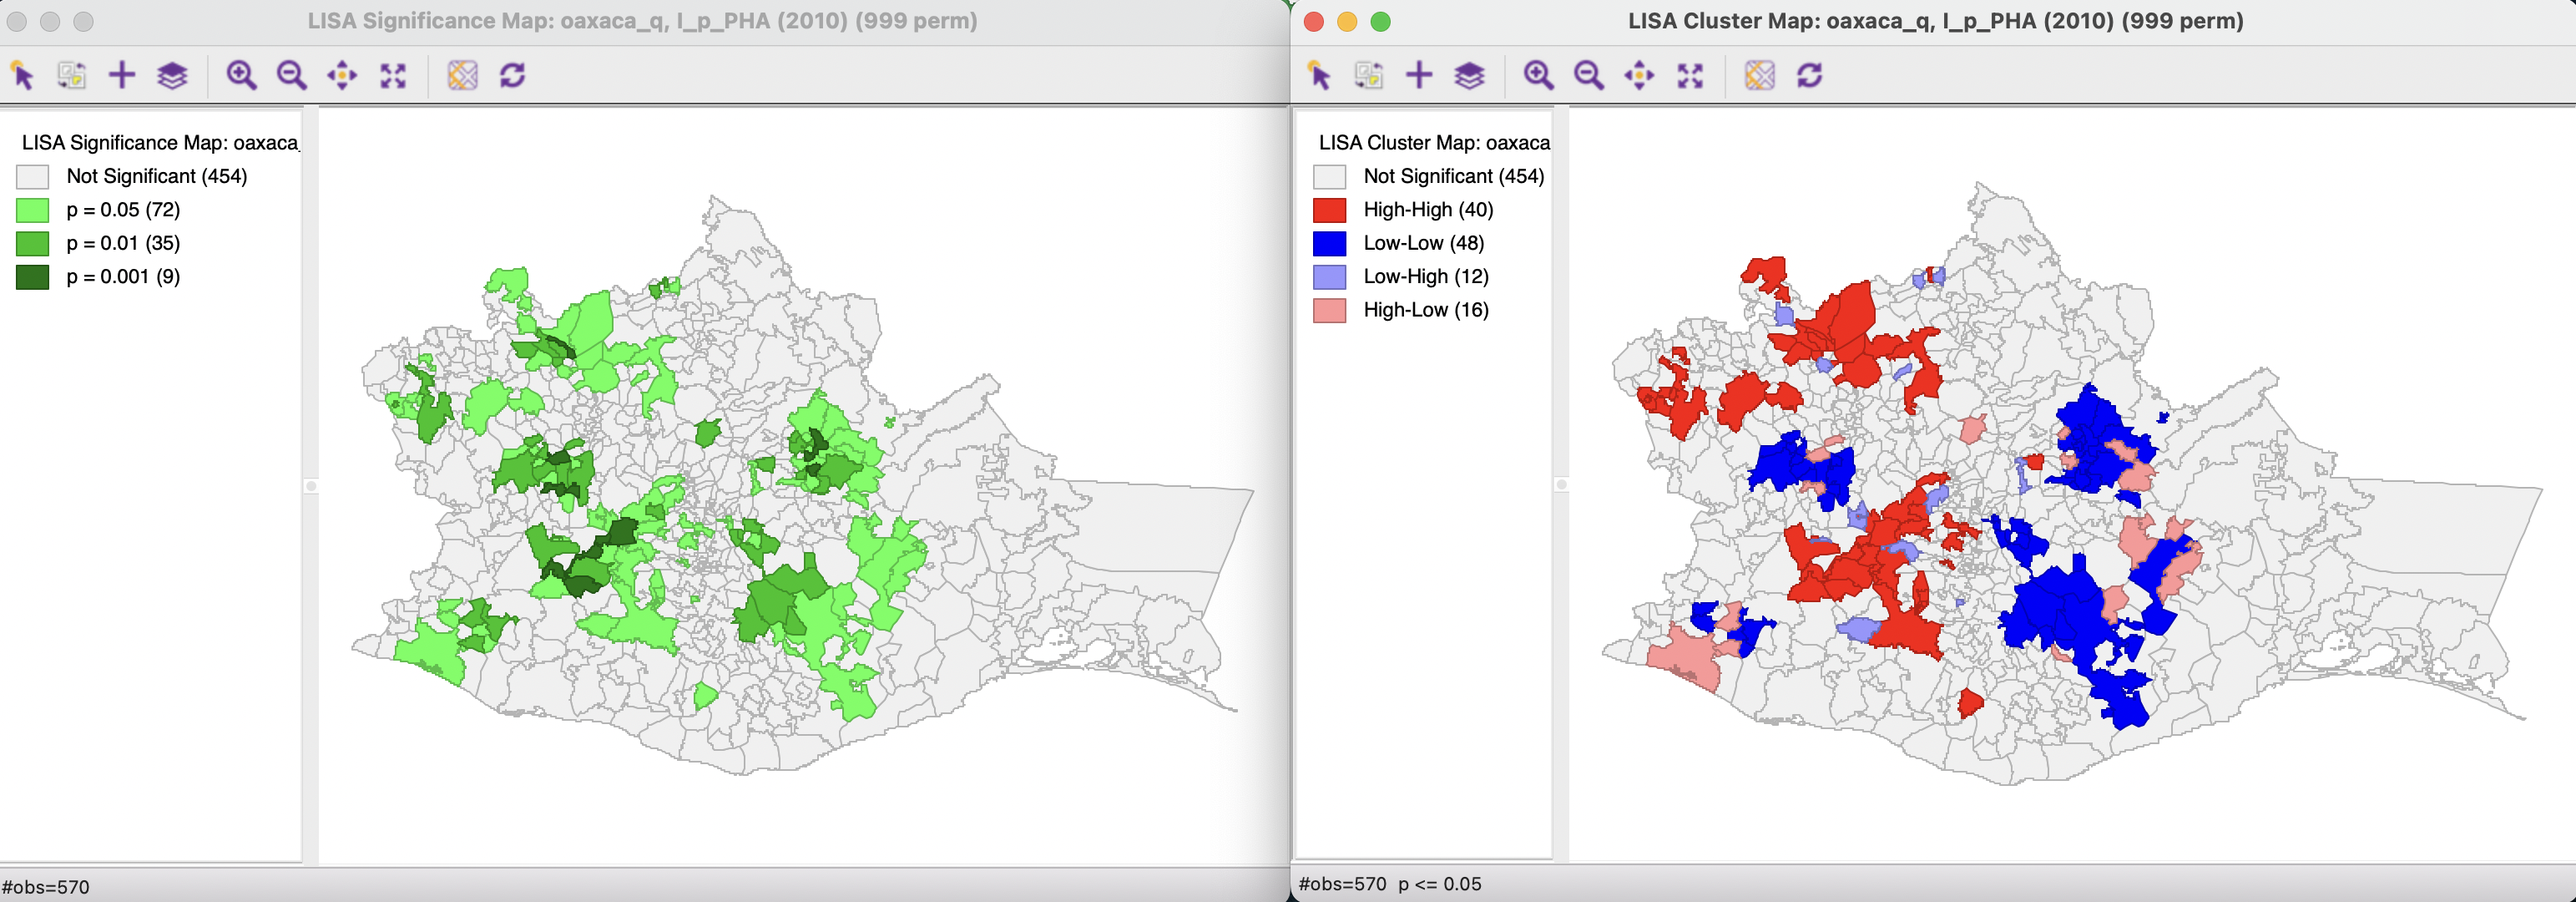Click the Low-High light blue legend swatch
The height and width of the screenshot is (902, 2576).
[1330, 277]
